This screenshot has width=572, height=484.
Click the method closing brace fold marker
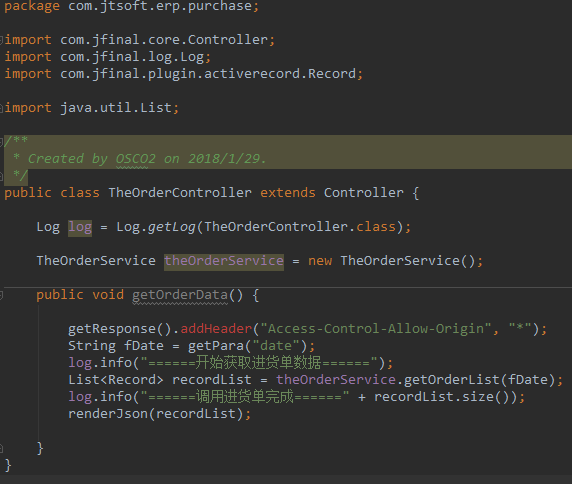[x=1, y=448]
